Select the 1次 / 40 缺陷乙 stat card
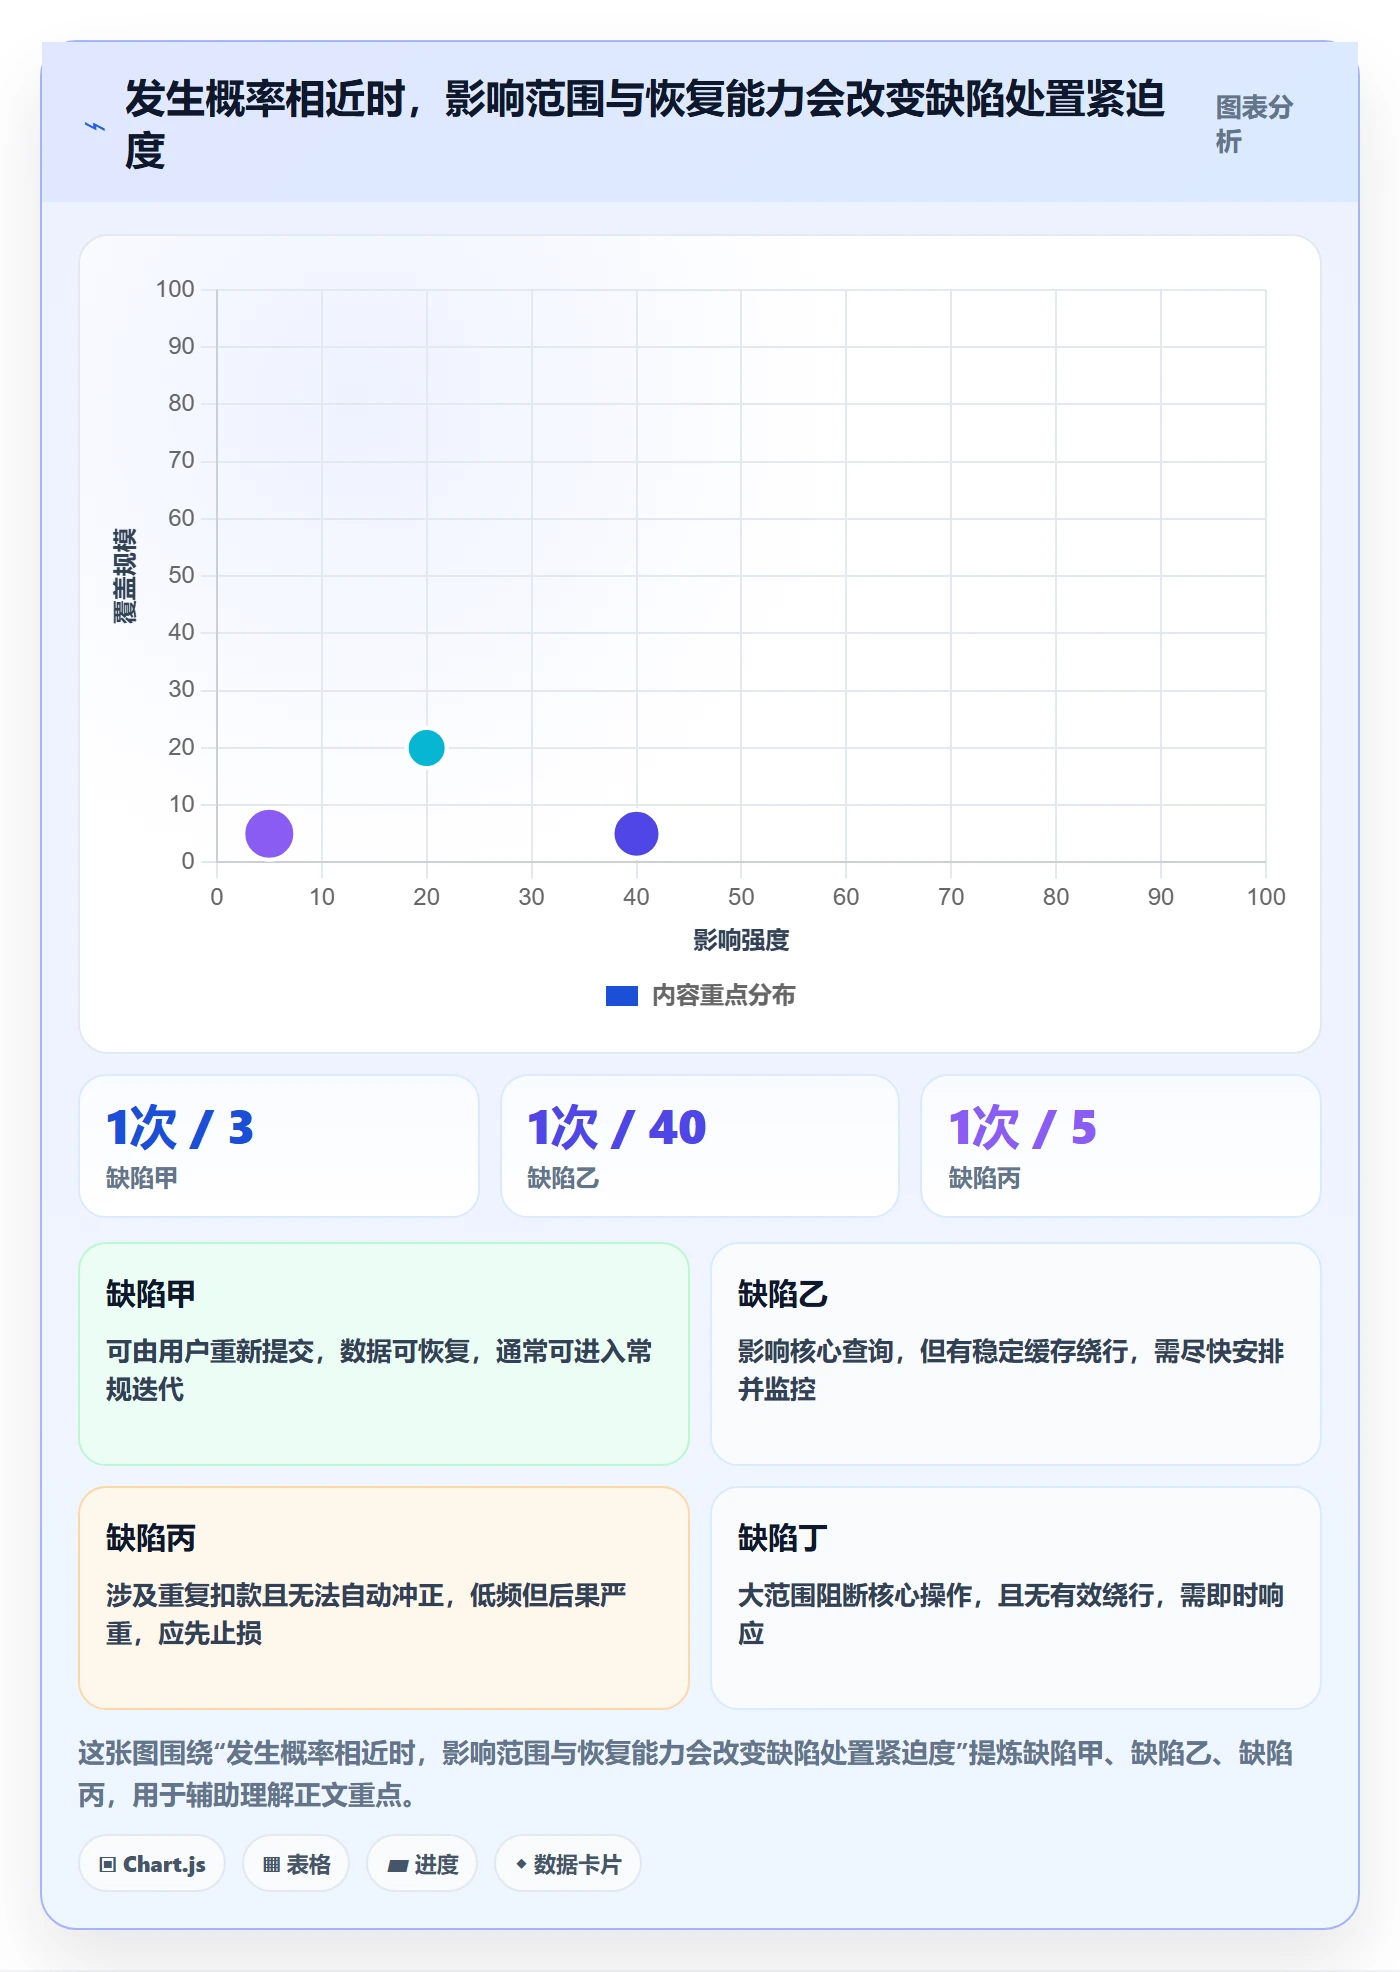1400x1972 pixels. click(x=700, y=1146)
